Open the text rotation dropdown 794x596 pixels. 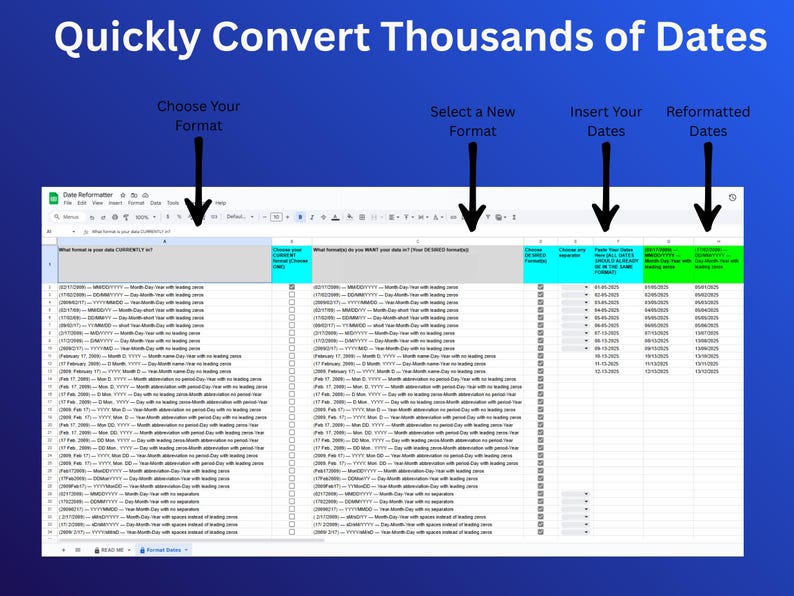pyautogui.click(x=437, y=217)
